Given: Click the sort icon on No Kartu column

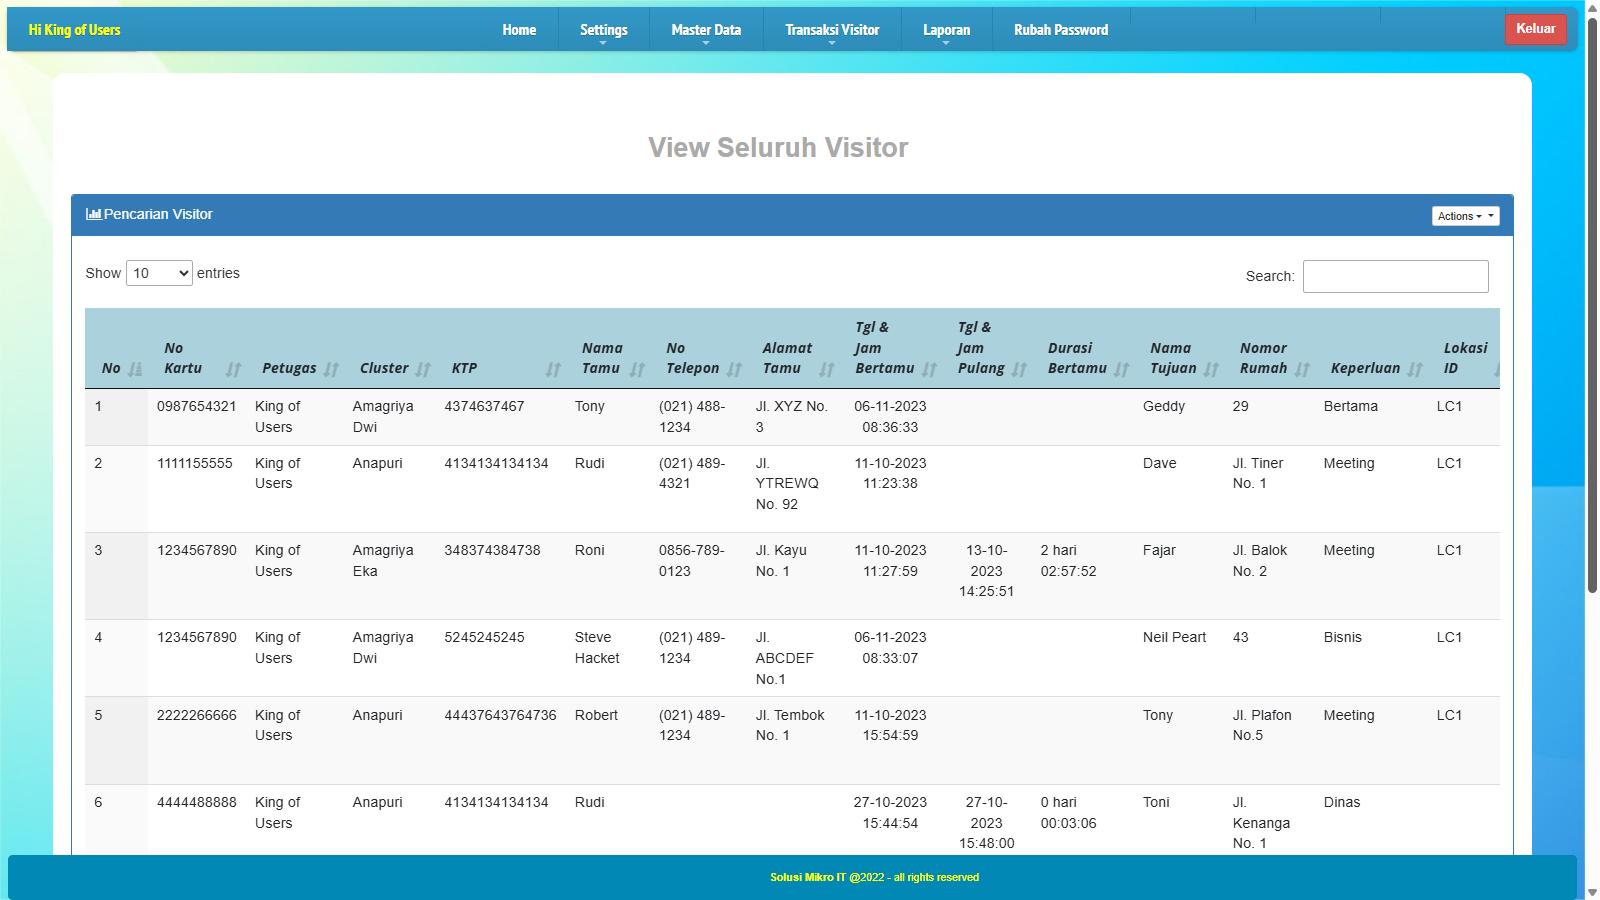Looking at the screenshot, I should tap(233, 369).
